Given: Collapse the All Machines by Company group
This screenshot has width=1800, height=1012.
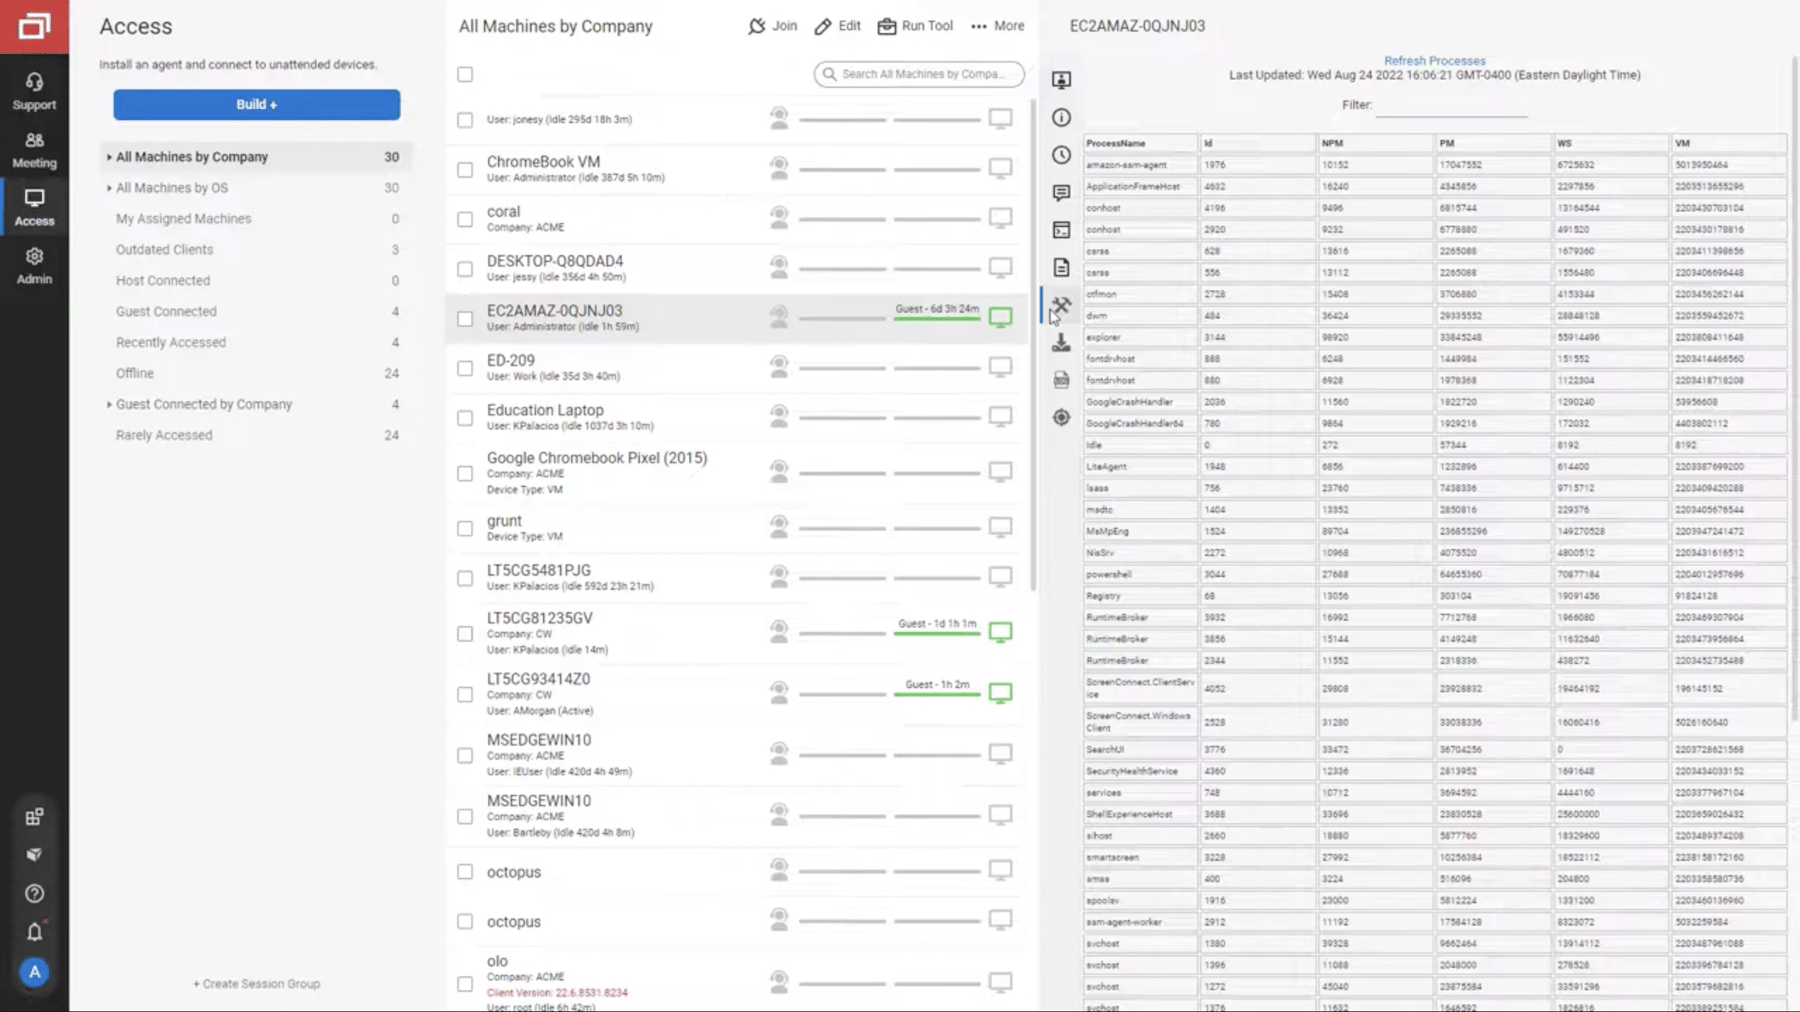Looking at the screenshot, I should [109, 156].
